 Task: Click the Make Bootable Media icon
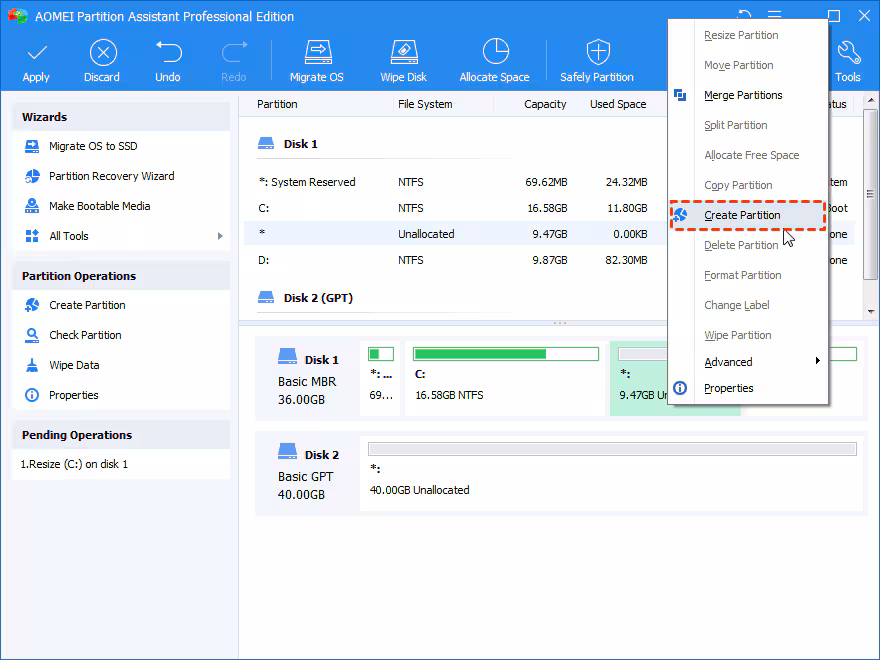pos(32,206)
